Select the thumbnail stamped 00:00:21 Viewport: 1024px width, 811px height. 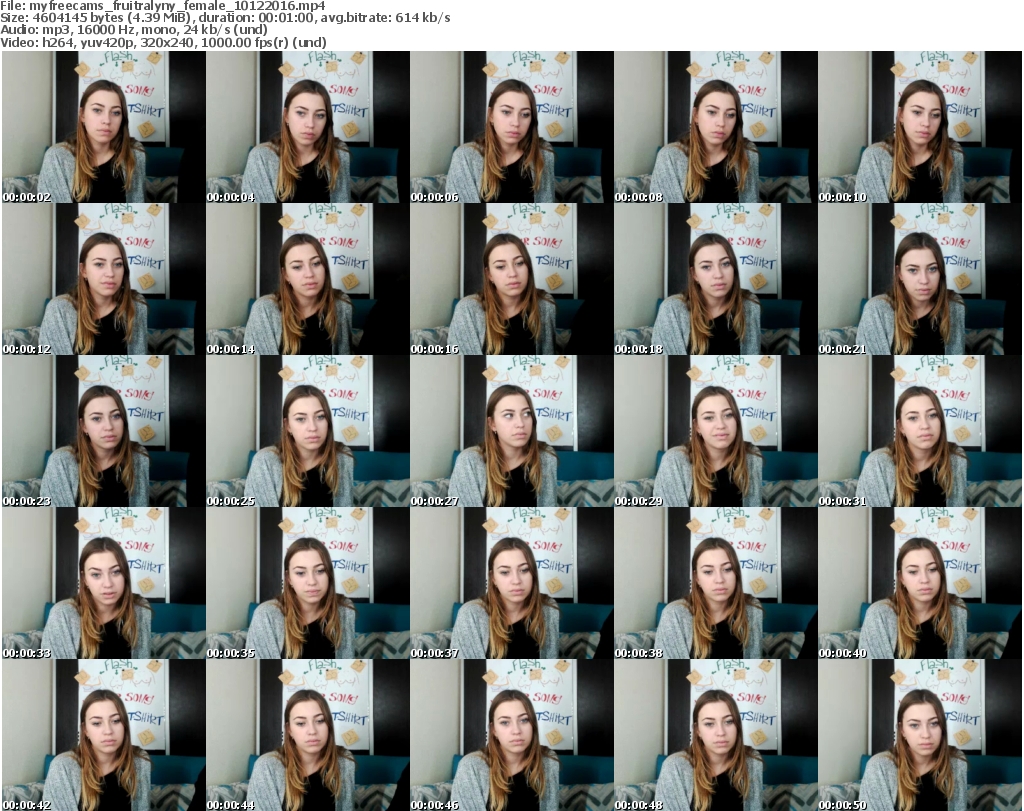click(x=920, y=279)
